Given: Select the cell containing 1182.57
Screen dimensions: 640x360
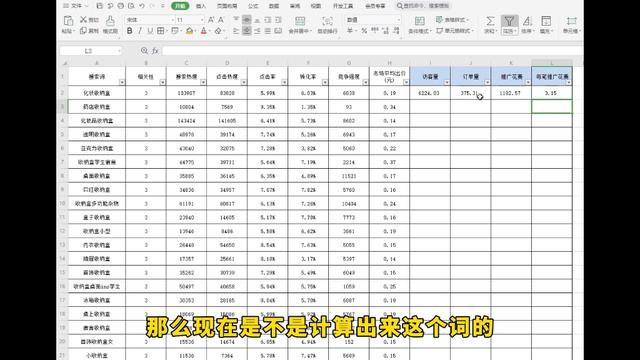Looking at the screenshot, I should 511,93.
